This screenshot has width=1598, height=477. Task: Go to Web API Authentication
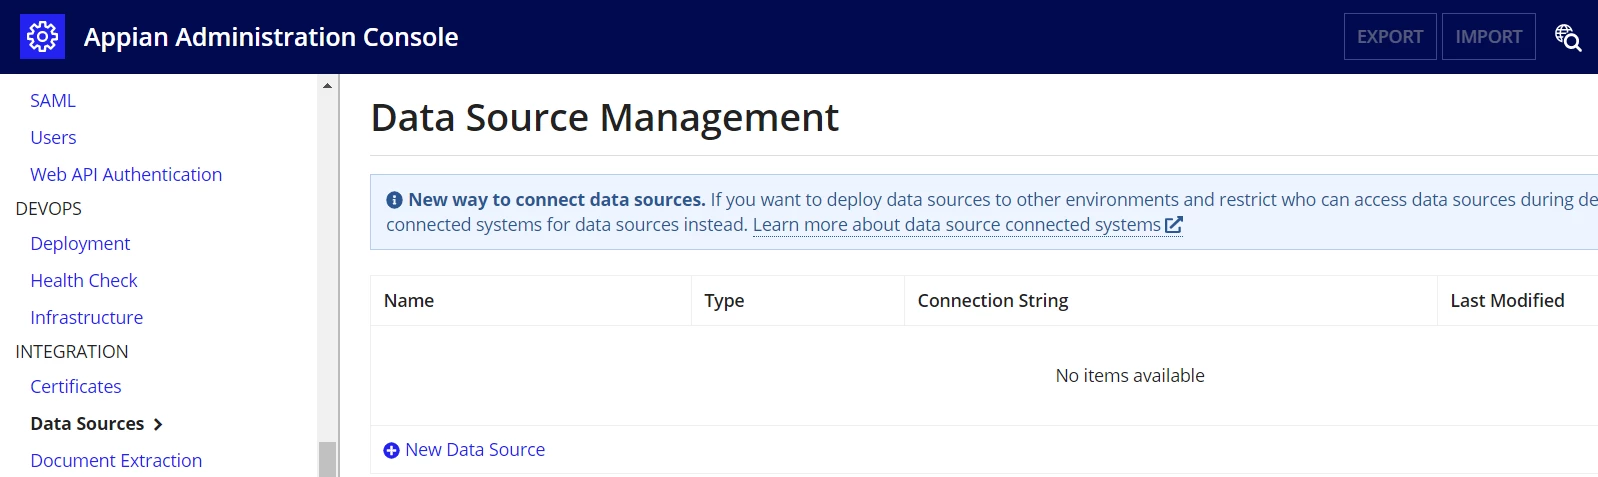pyautogui.click(x=126, y=175)
